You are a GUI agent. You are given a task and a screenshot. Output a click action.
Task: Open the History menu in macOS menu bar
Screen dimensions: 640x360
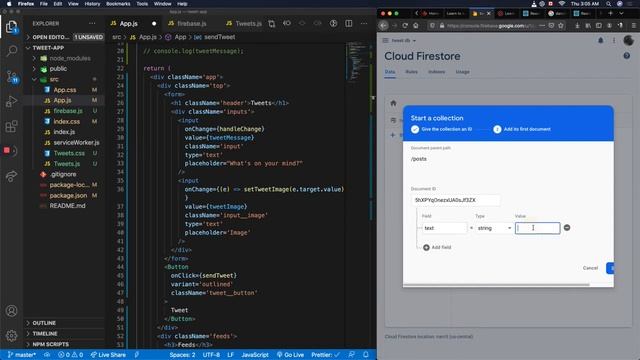pos(92,4)
